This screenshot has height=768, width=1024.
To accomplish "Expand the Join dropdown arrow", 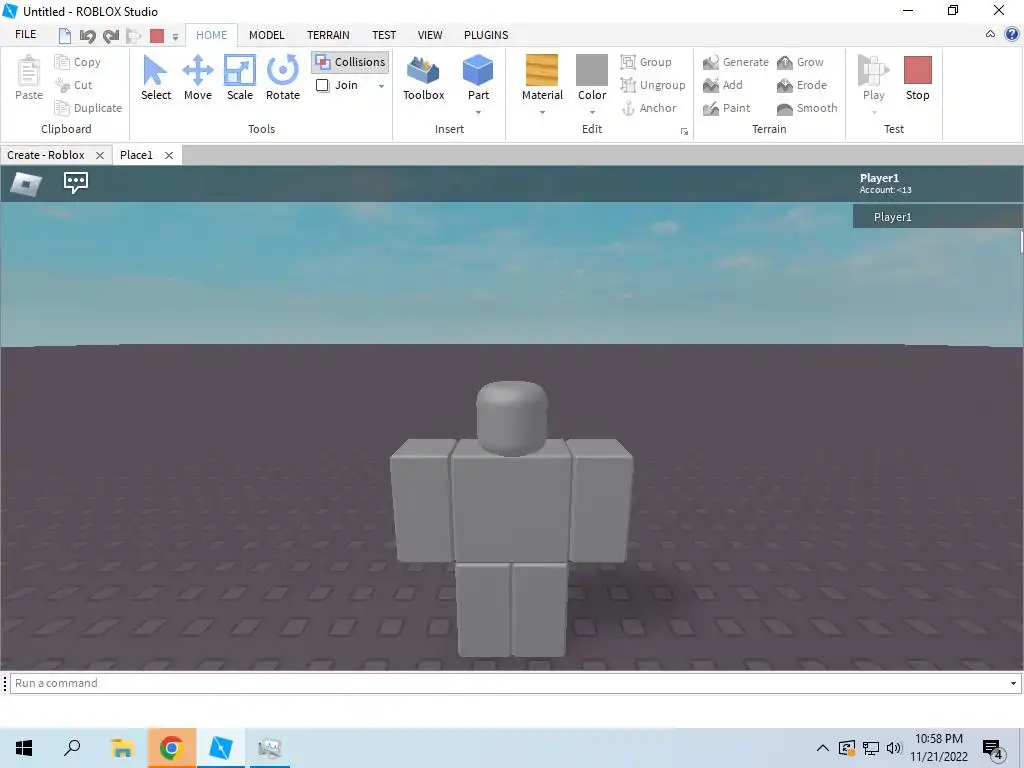I will [381, 86].
